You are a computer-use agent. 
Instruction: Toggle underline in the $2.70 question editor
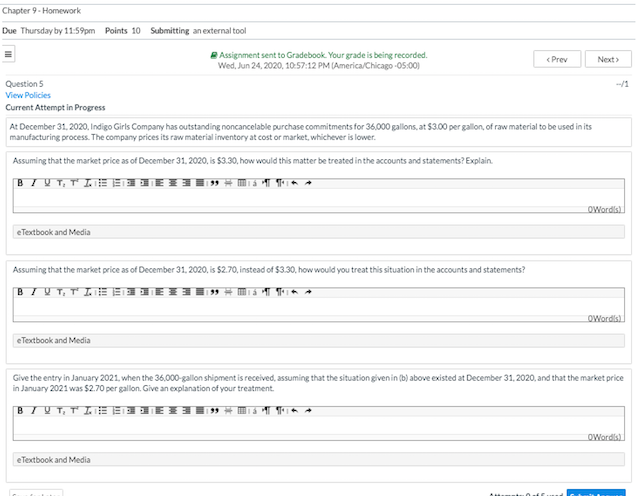47,292
